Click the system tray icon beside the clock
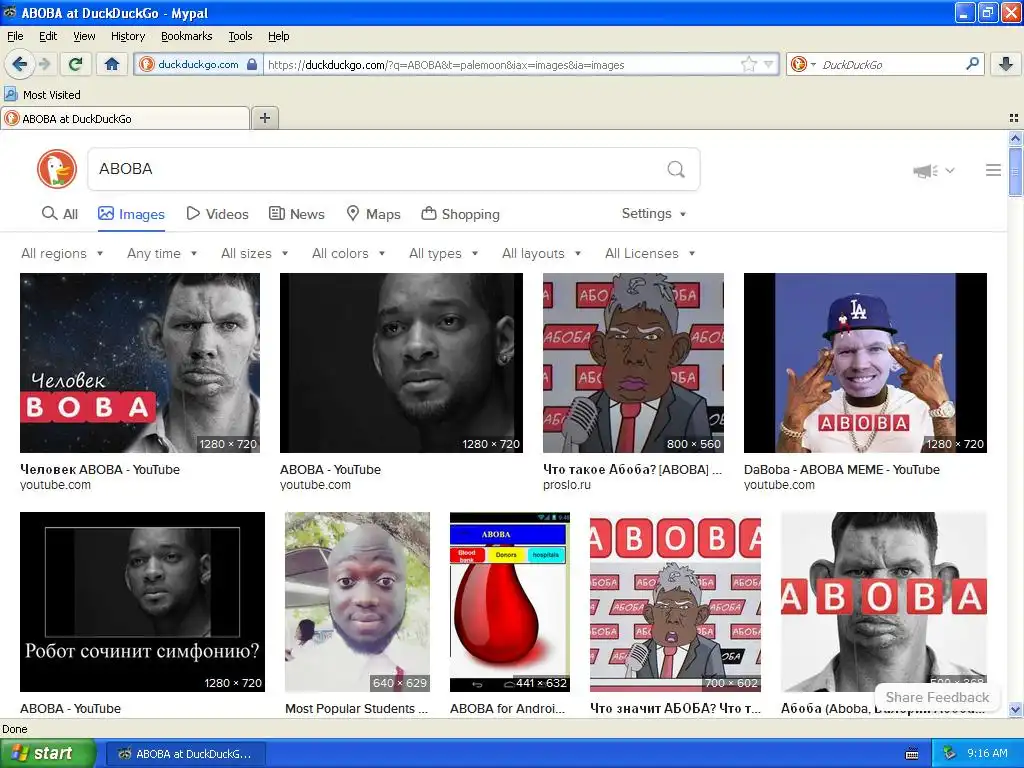The image size is (1024, 768). pyautogui.click(x=949, y=754)
